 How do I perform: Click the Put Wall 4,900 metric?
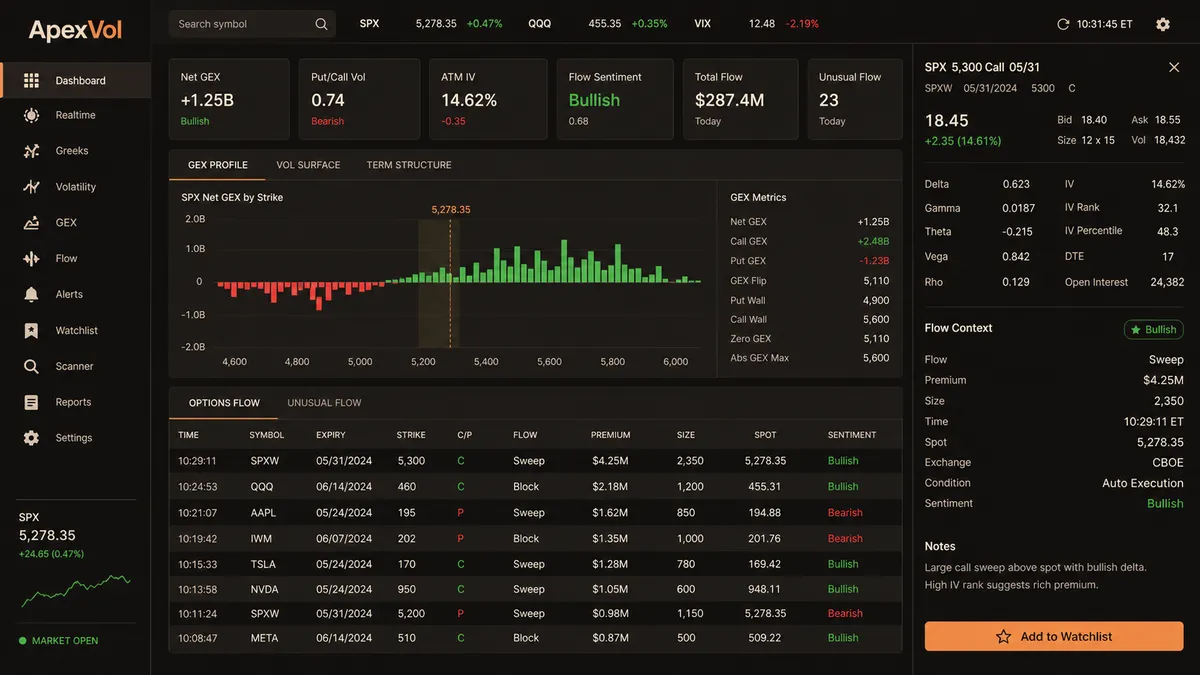click(810, 300)
